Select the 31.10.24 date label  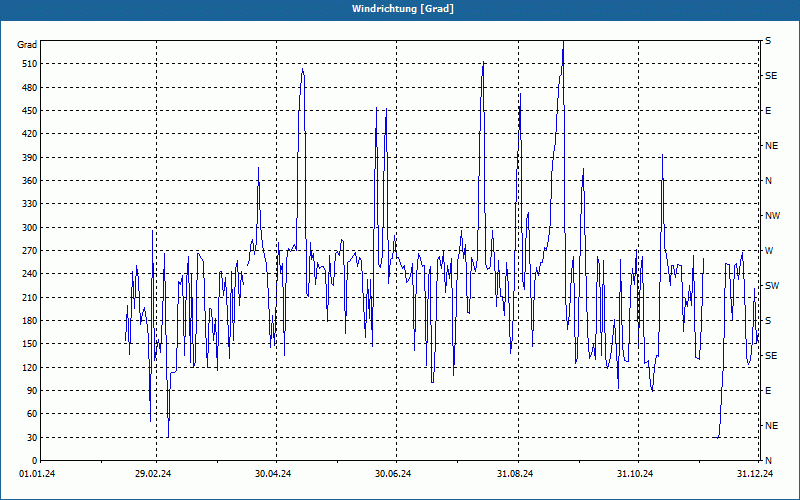pyautogui.click(x=635, y=474)
